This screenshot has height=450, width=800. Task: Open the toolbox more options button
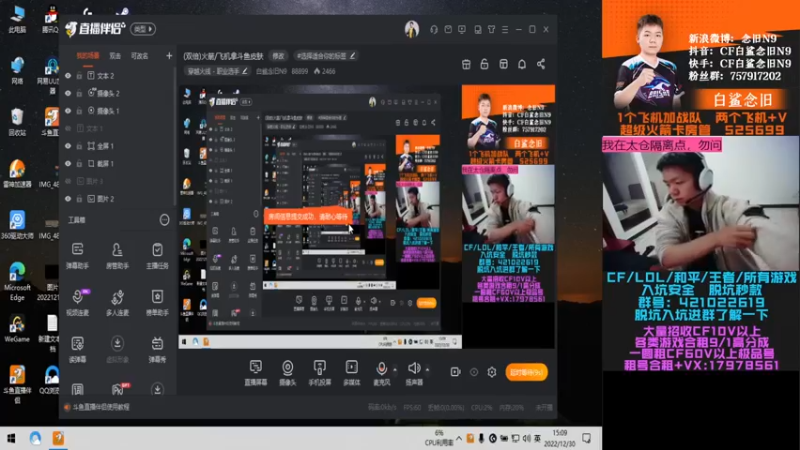click(x=164, y=220)
